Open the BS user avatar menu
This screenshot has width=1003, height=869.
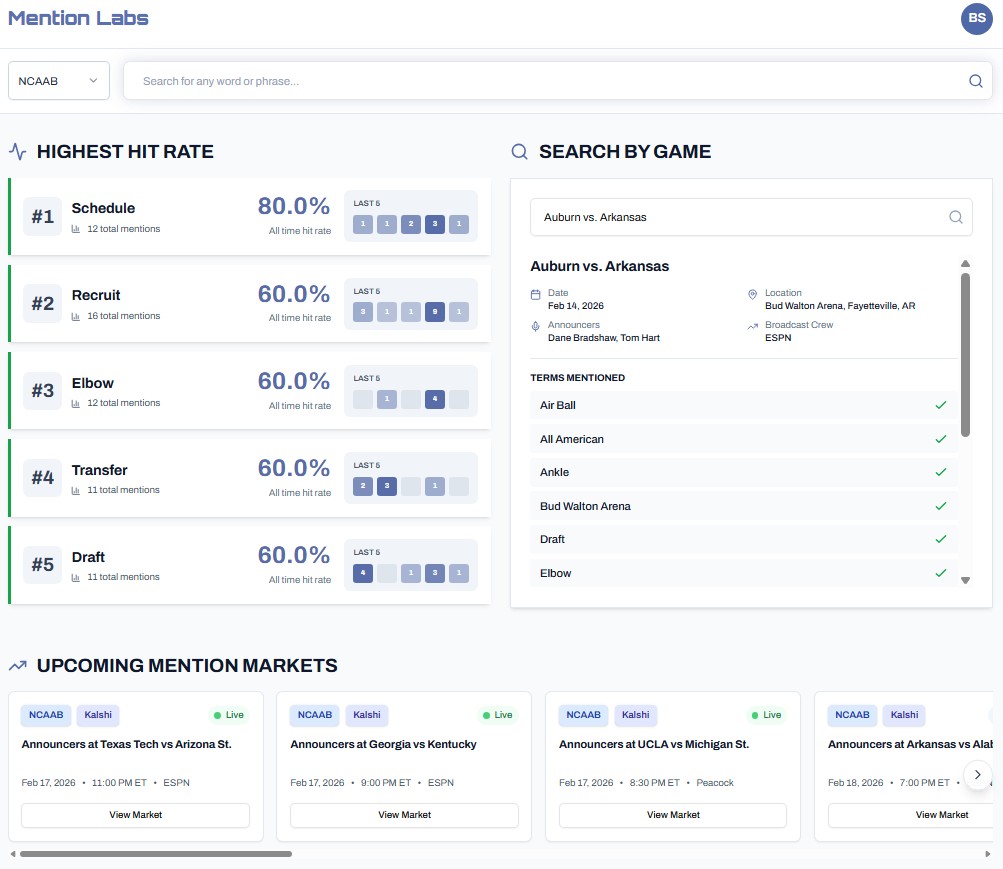(977, 18)
